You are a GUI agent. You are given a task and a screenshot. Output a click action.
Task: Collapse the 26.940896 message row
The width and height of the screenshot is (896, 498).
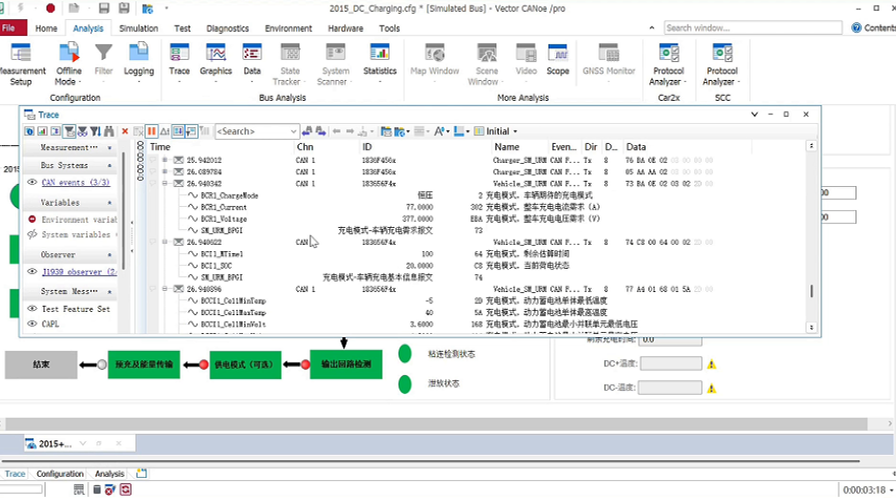coord(165,289)
